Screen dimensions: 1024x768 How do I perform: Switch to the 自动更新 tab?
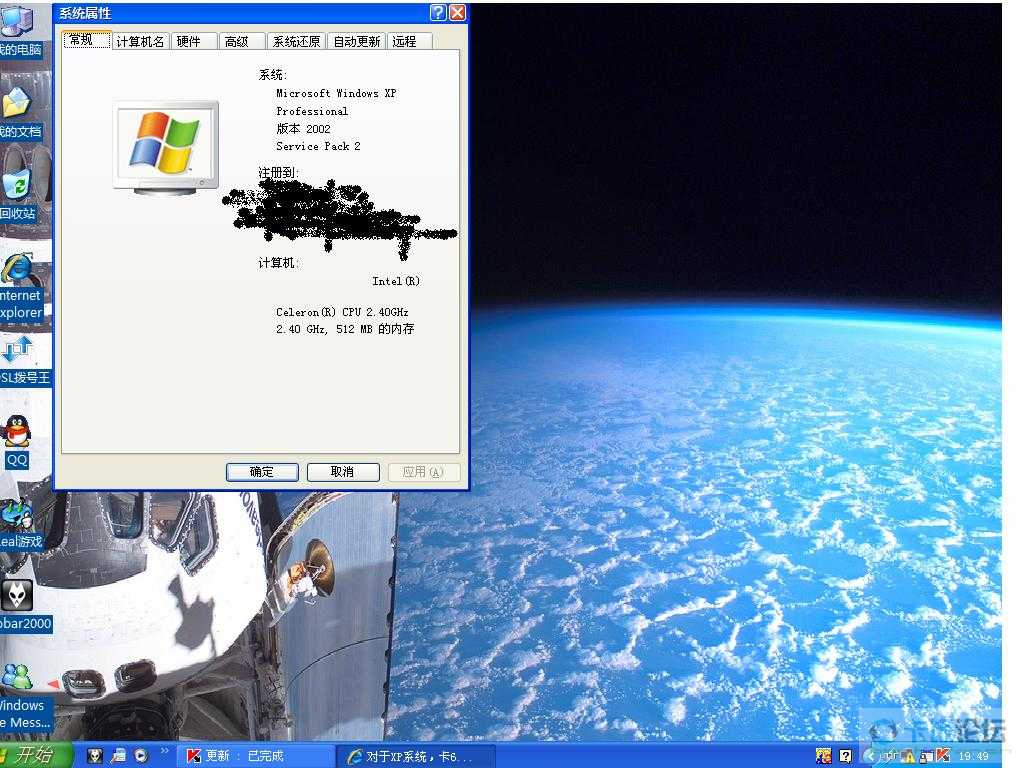pos(357,41)
